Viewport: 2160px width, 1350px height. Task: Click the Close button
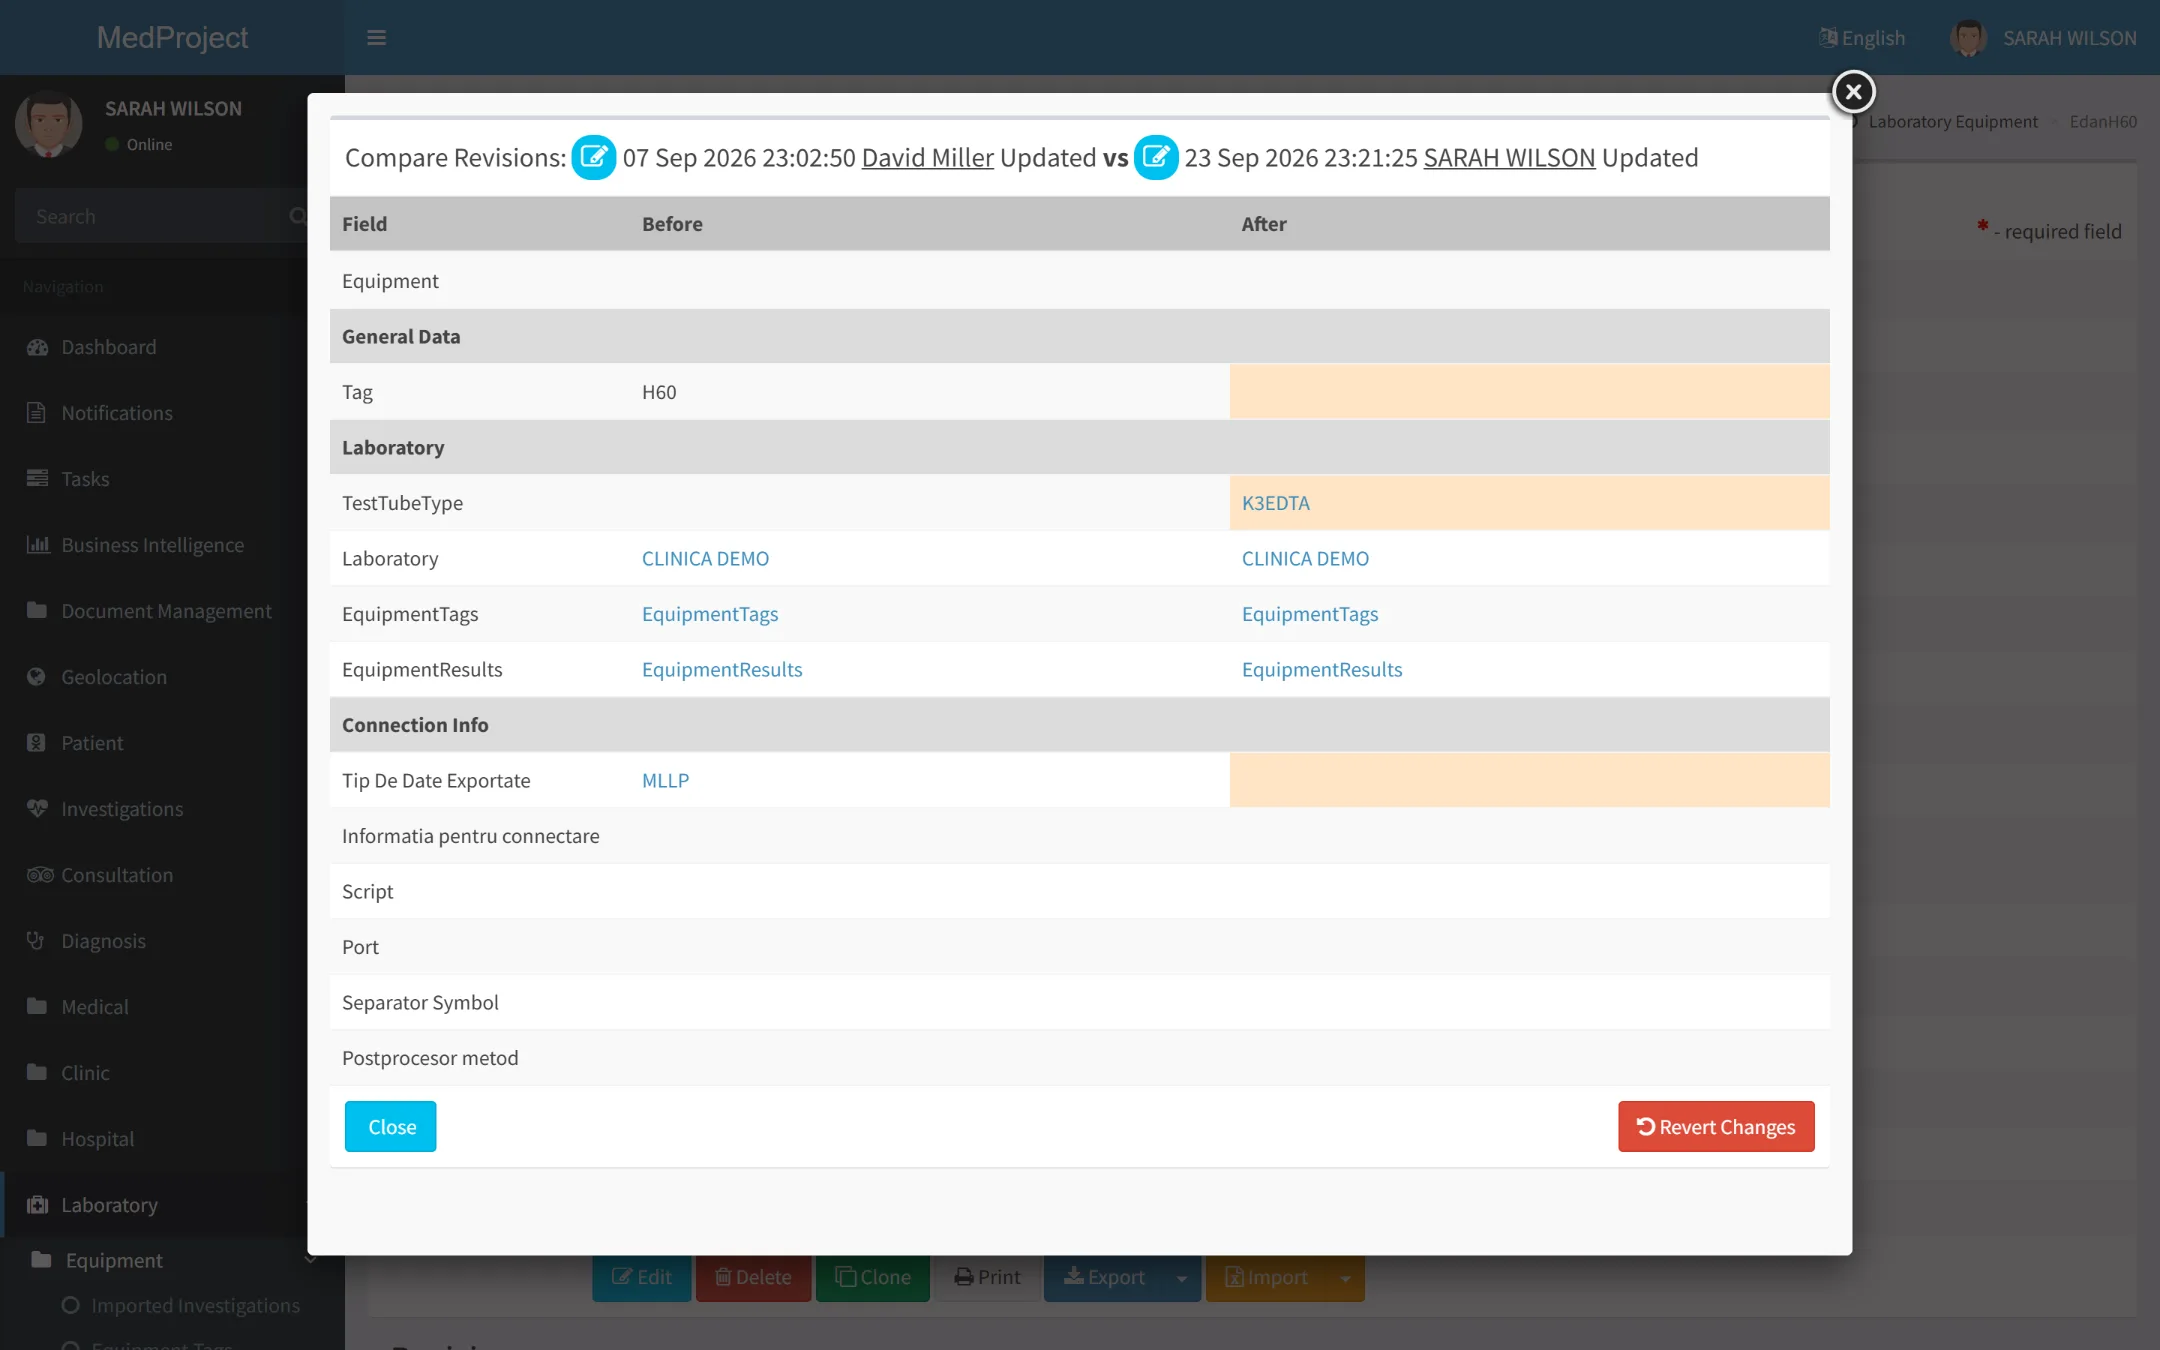pos(391,1127)
